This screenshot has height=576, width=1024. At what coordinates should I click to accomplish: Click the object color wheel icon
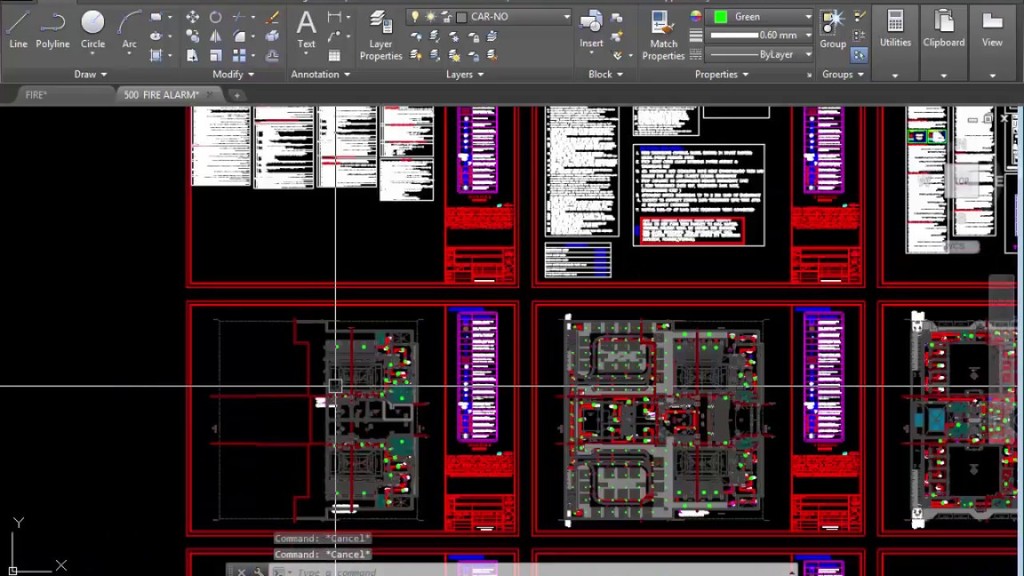(696, 17)
